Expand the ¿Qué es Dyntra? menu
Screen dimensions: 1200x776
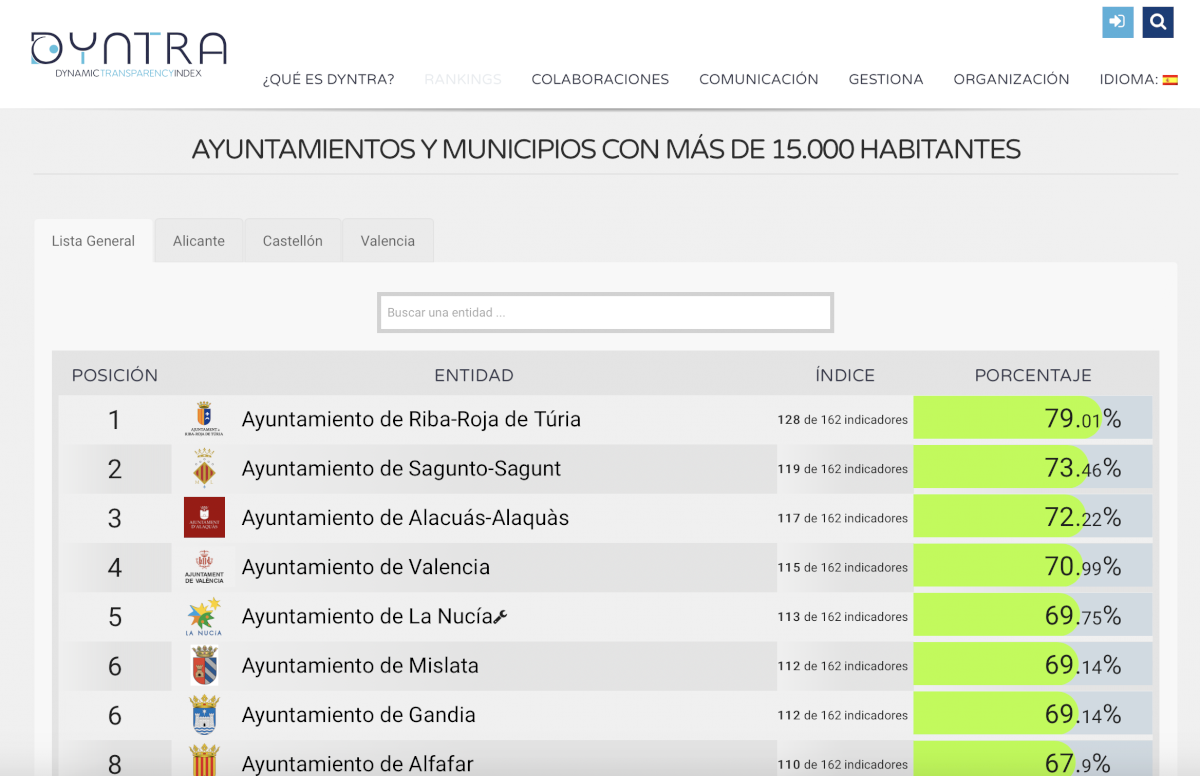[328, 80]
